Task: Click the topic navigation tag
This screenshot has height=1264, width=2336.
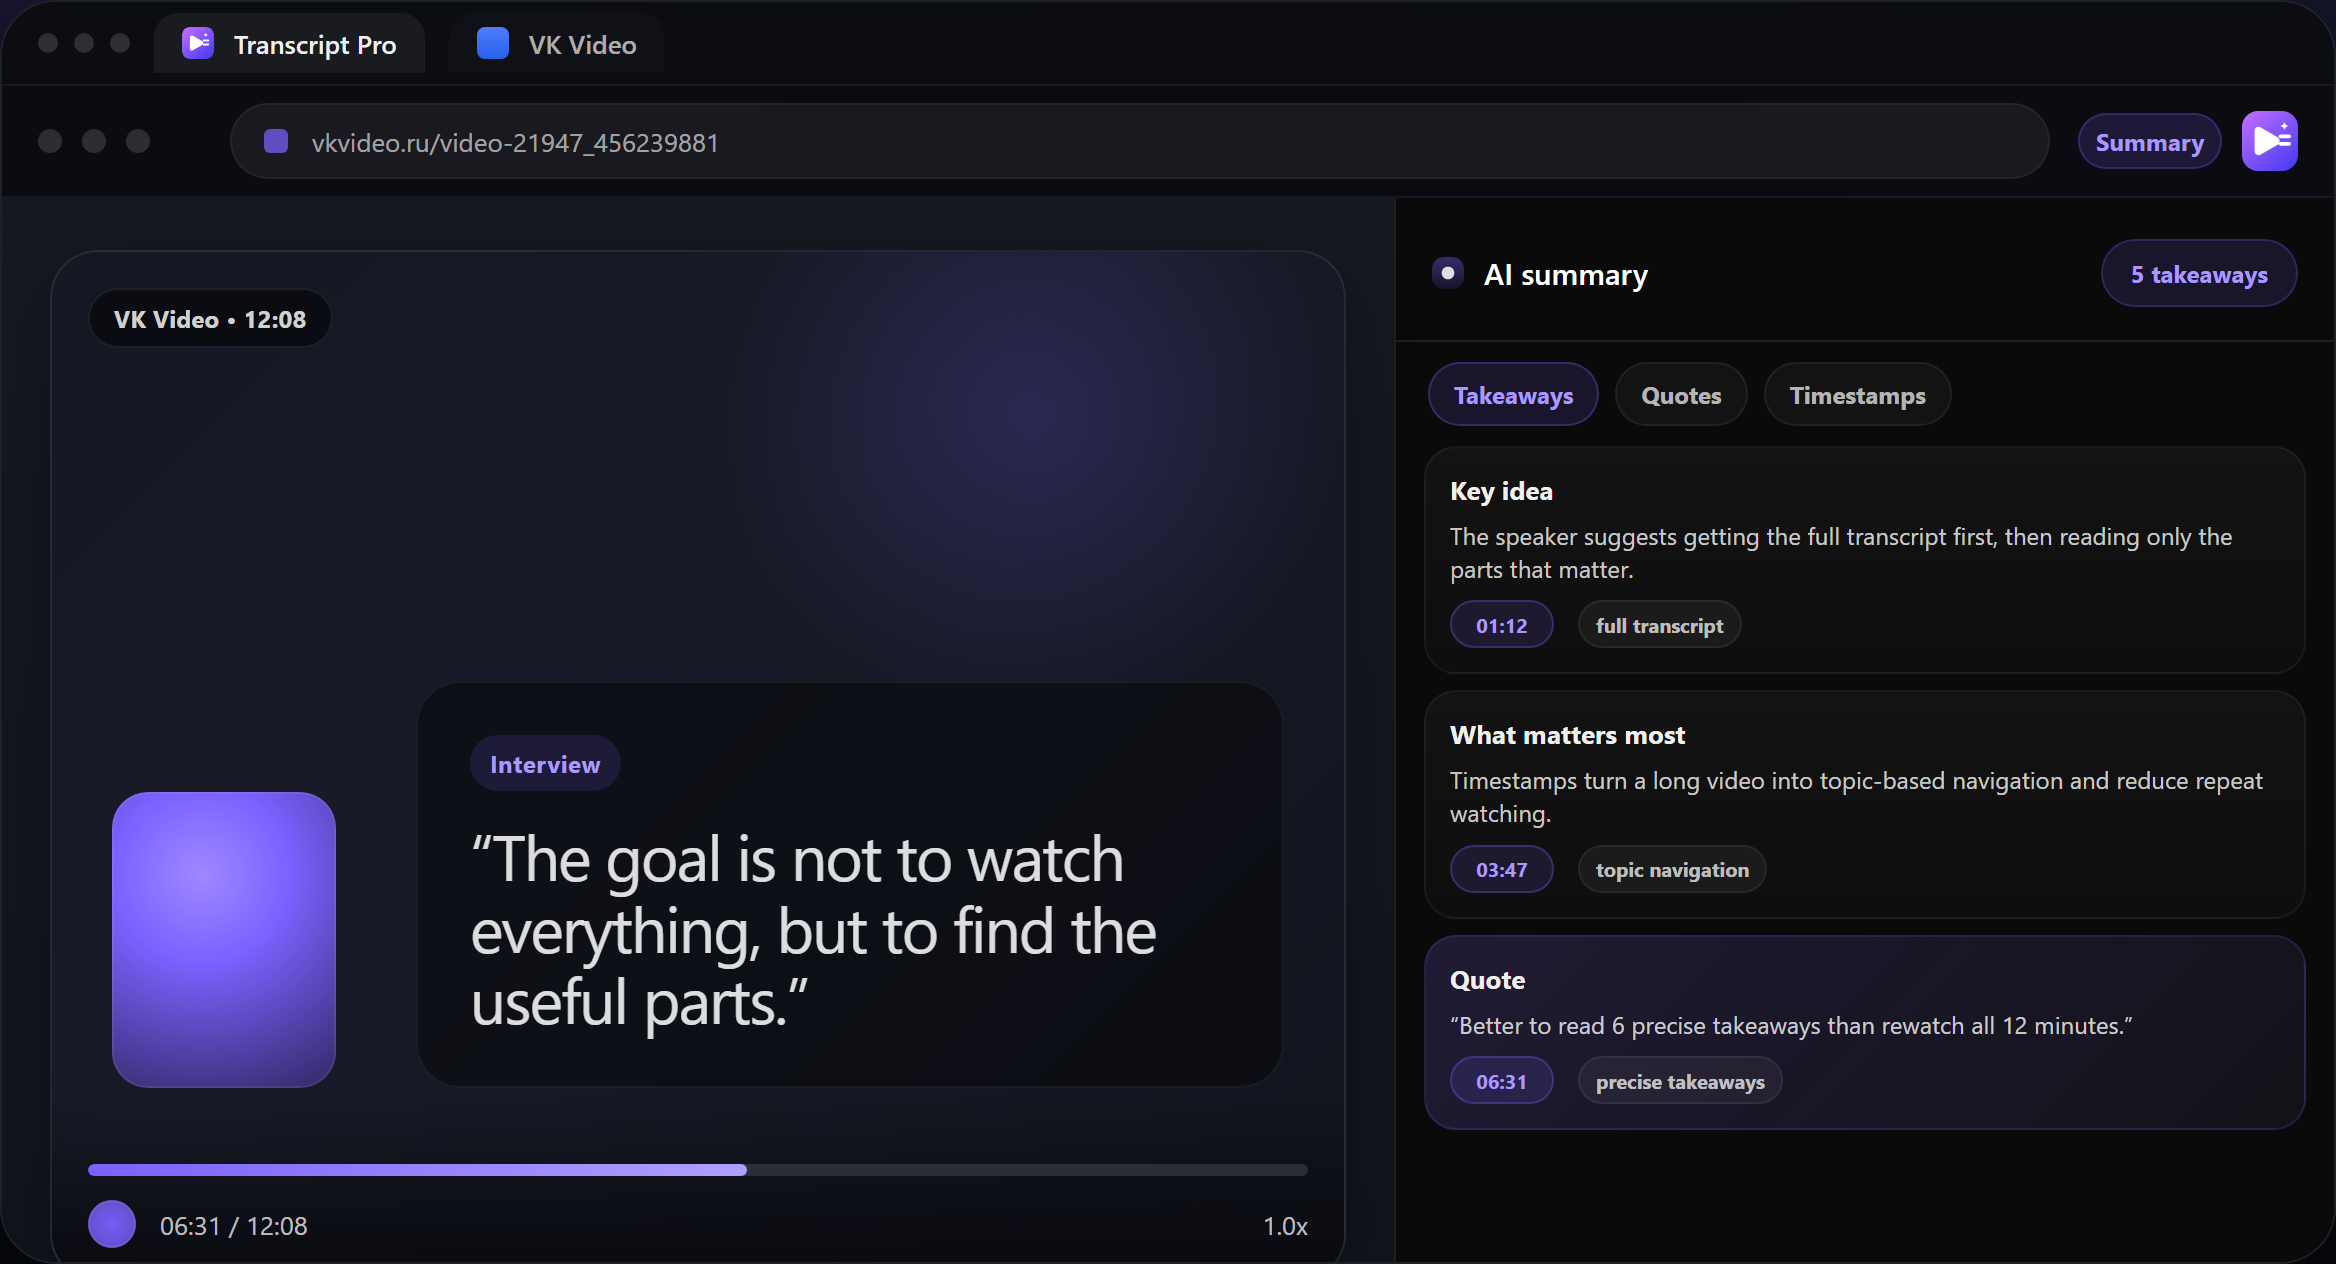Action: pos(1671,869)
